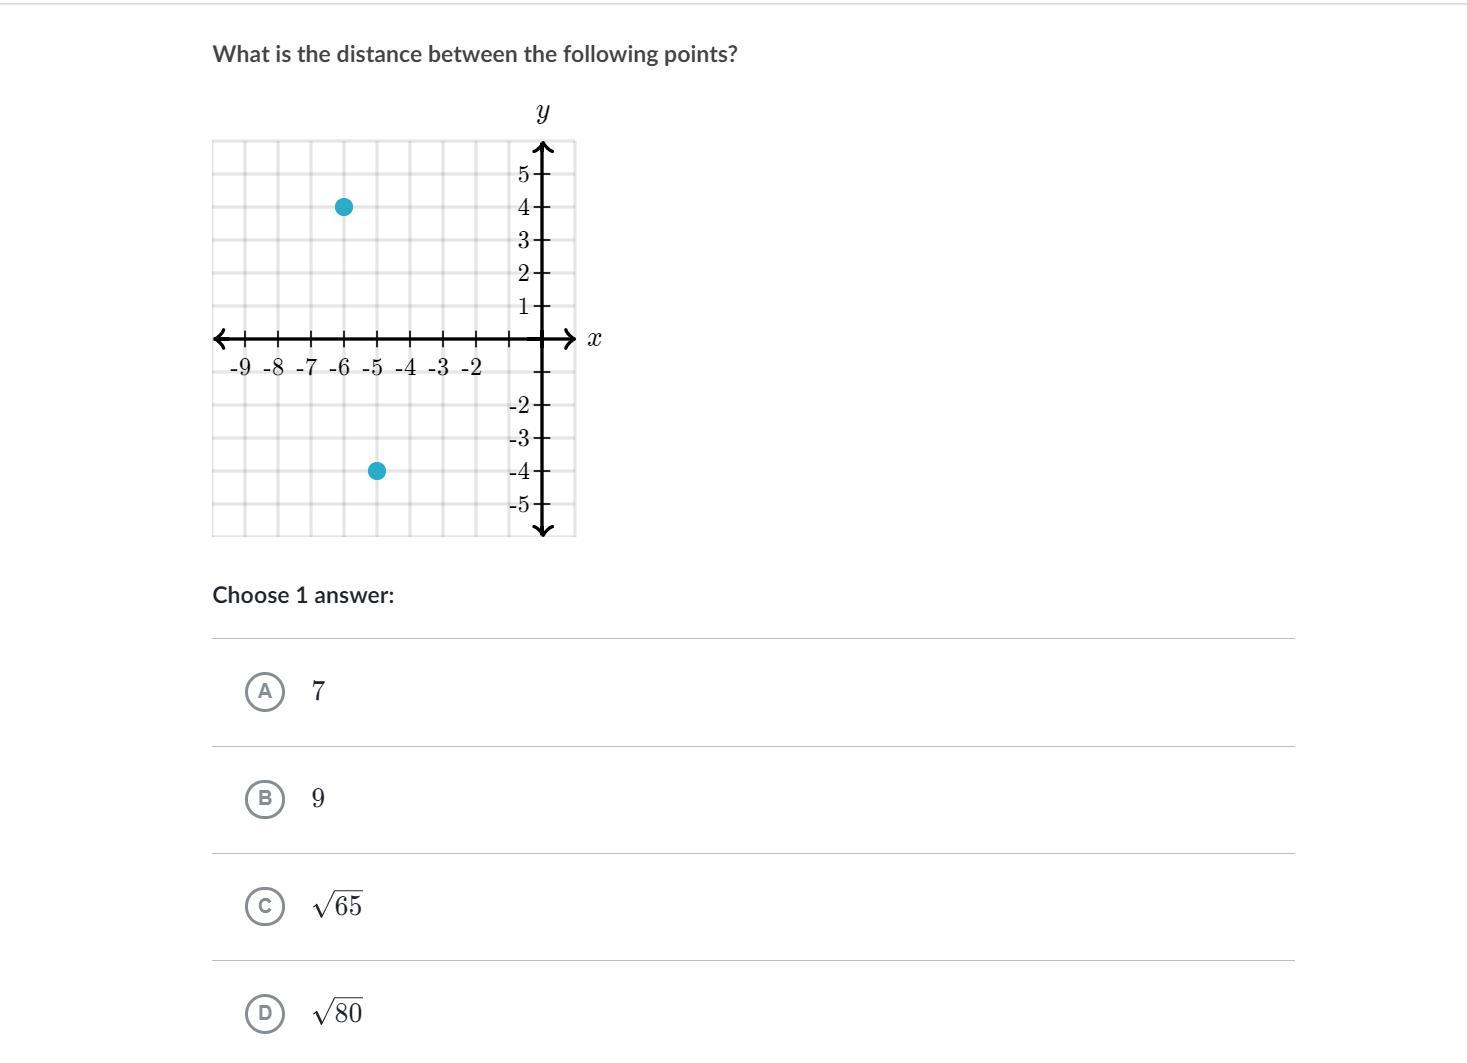Click the square root of 65 answer
This screenshot has width=1467, height=1063.
click(338, 906)
